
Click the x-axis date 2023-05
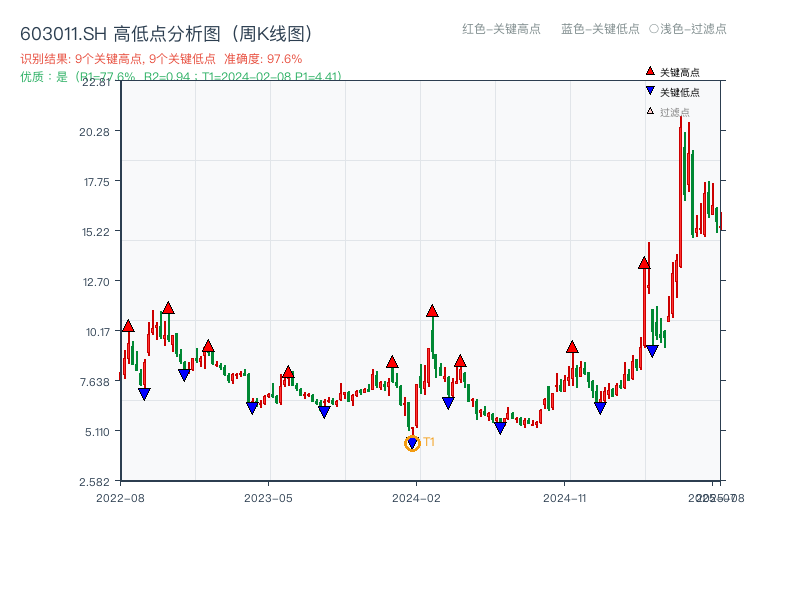click(x=268, y=498)
